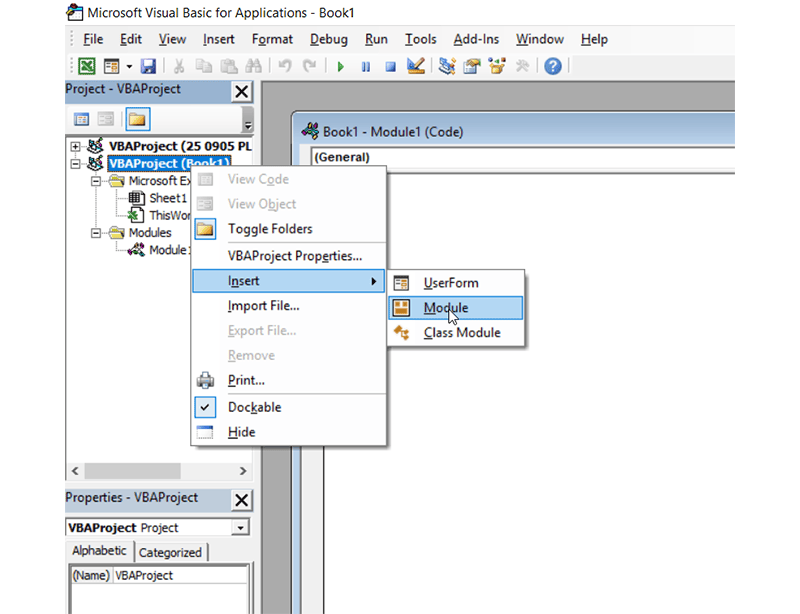Toggle Design Mode icon in toolbar
Viewport: 800px width, 614px height.
coord(415,66)
